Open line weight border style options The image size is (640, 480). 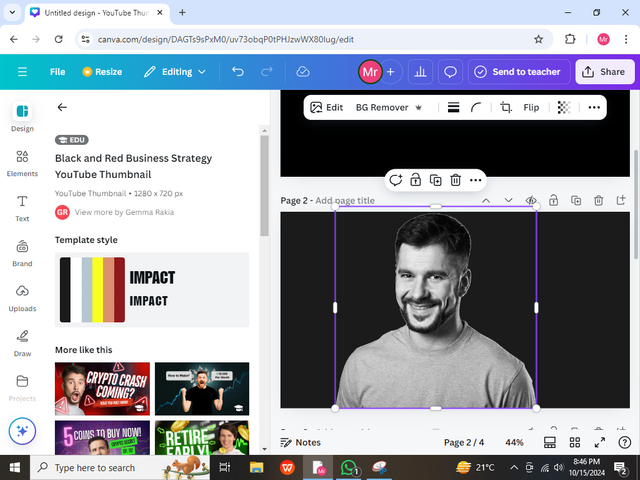tap(453, 107)
